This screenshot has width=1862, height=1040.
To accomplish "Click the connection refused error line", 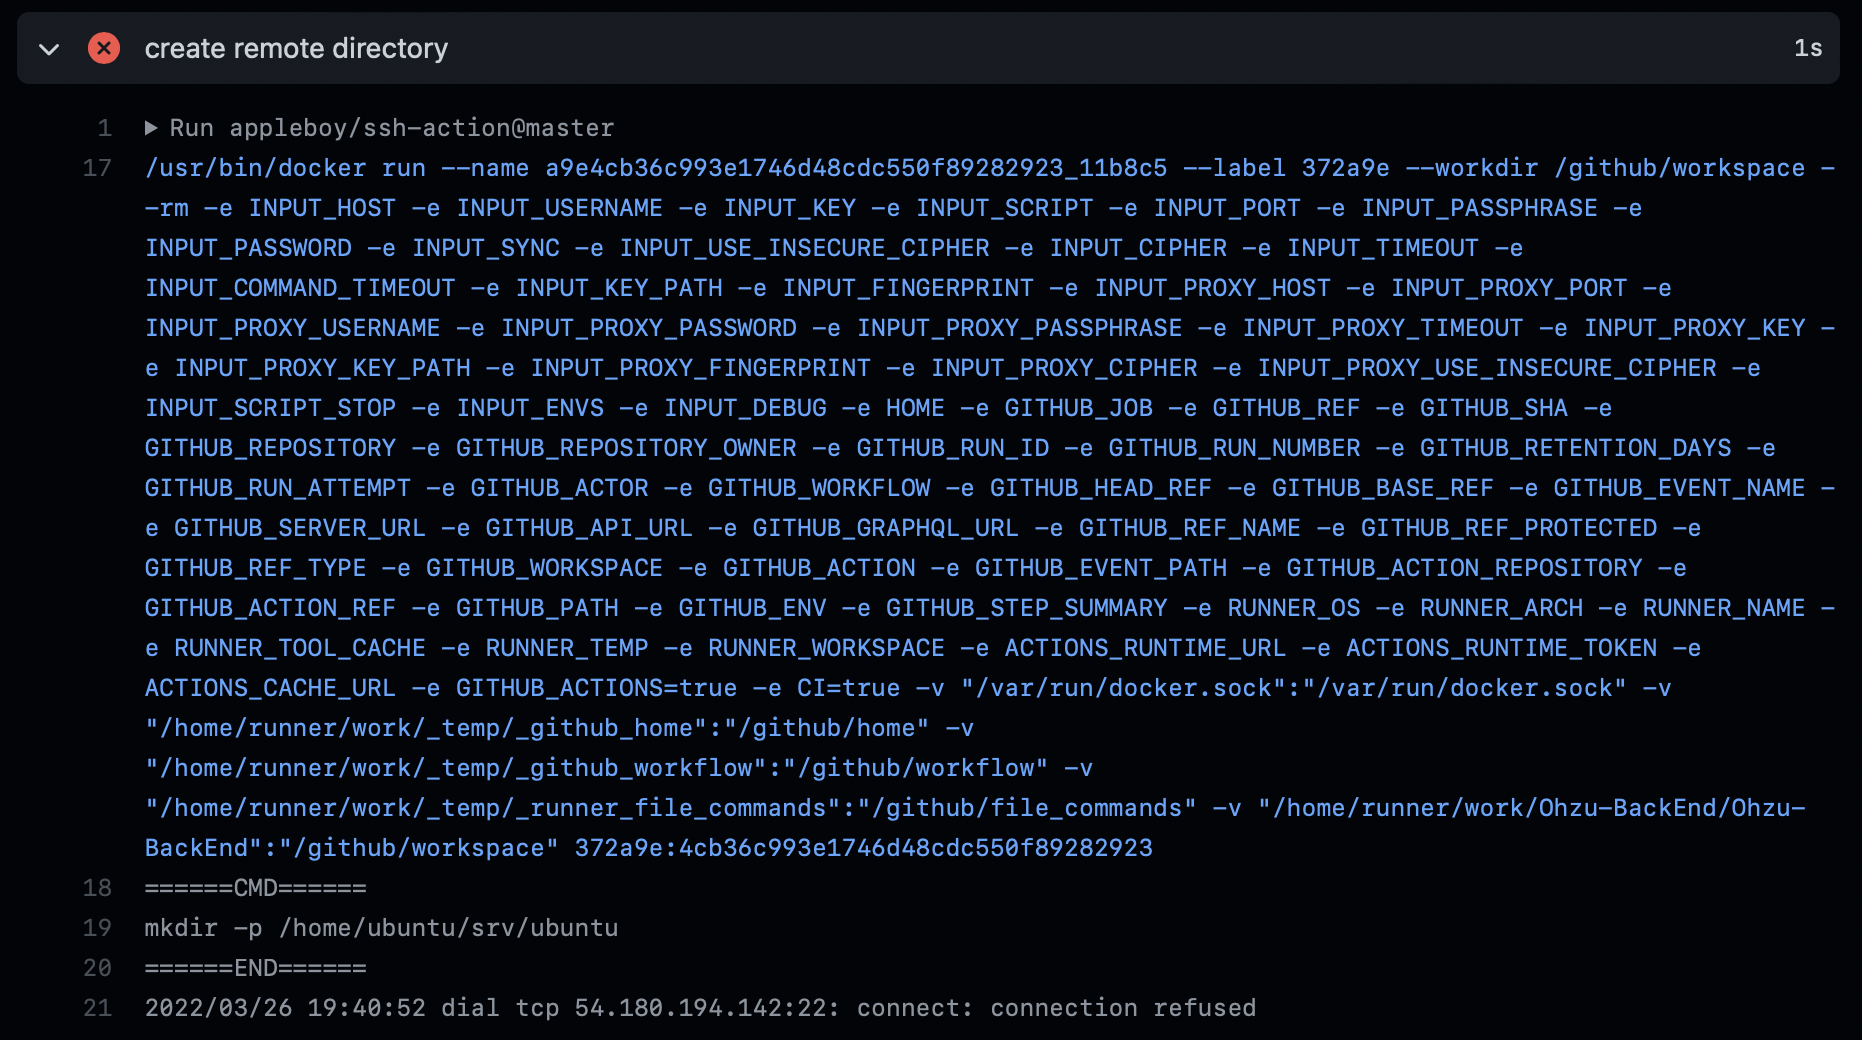I will [700, 1008].
